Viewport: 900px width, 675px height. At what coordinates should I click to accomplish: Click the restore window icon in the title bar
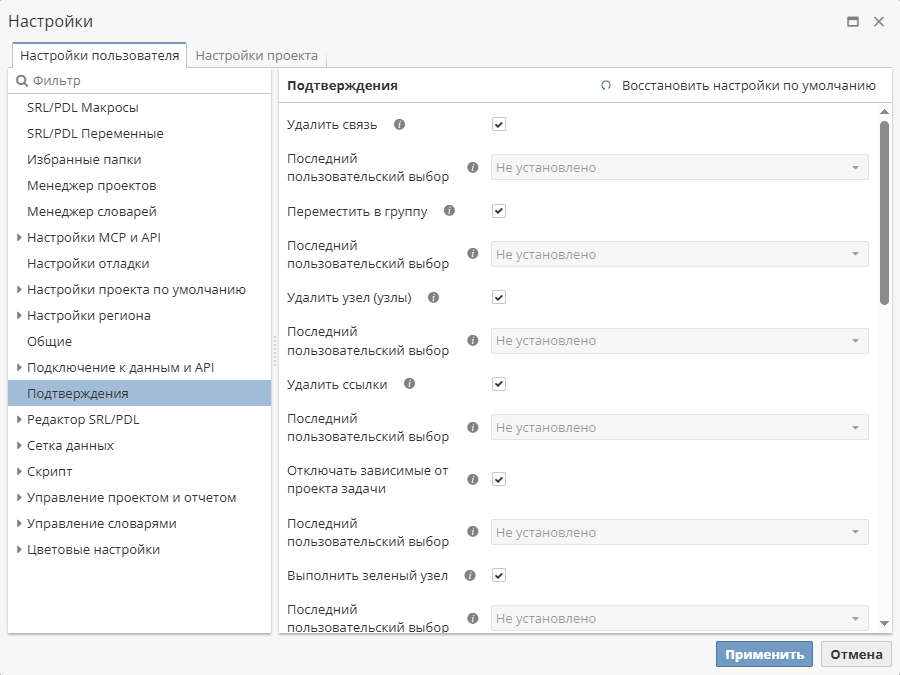click(x=854, y=20)
